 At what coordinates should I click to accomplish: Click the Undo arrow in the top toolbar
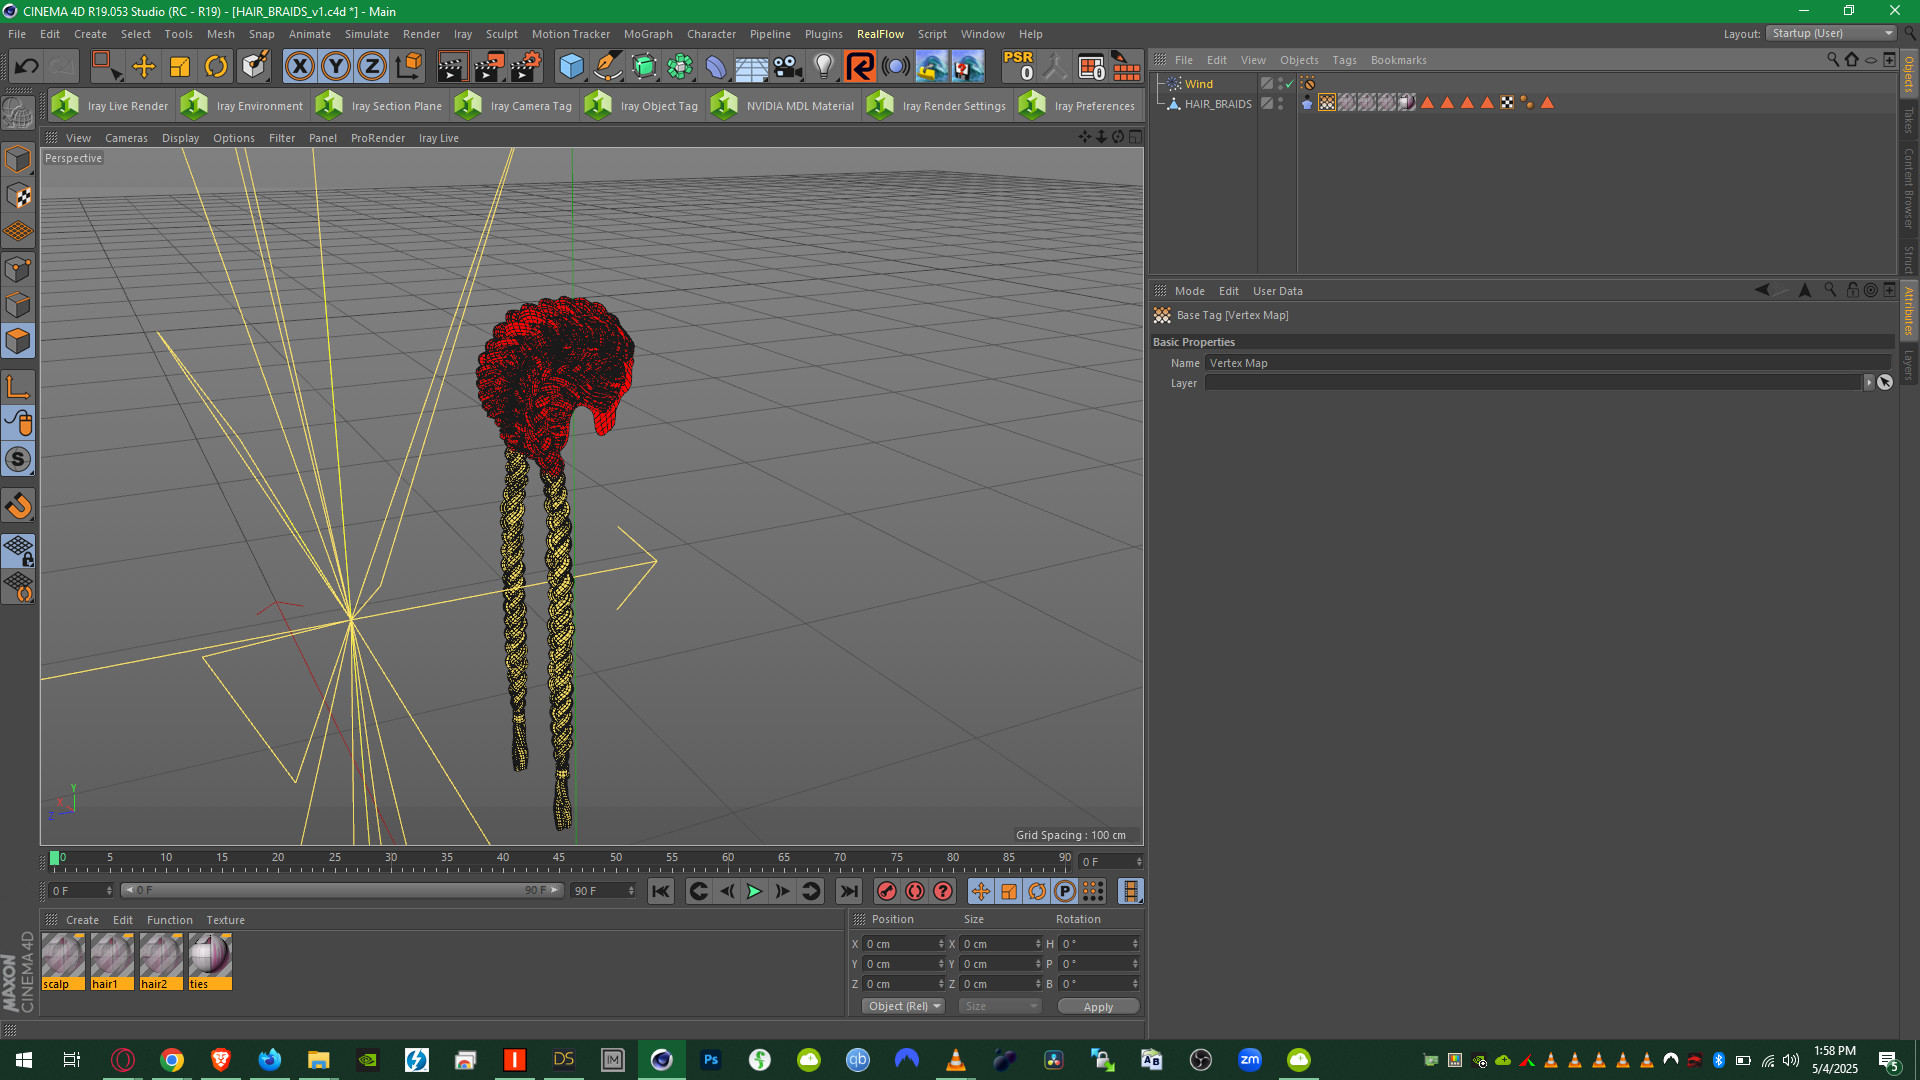pos(27,67)
